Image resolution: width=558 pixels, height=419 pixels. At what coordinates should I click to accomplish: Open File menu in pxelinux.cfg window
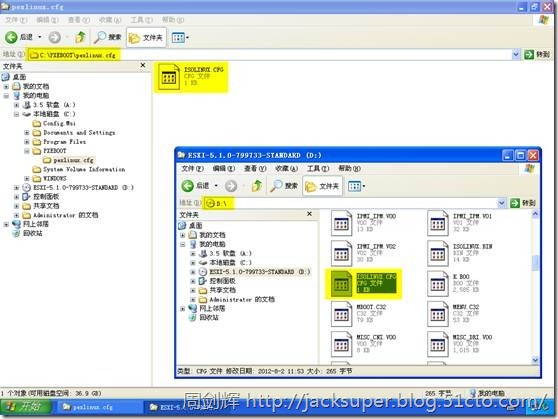click(16, 20)
